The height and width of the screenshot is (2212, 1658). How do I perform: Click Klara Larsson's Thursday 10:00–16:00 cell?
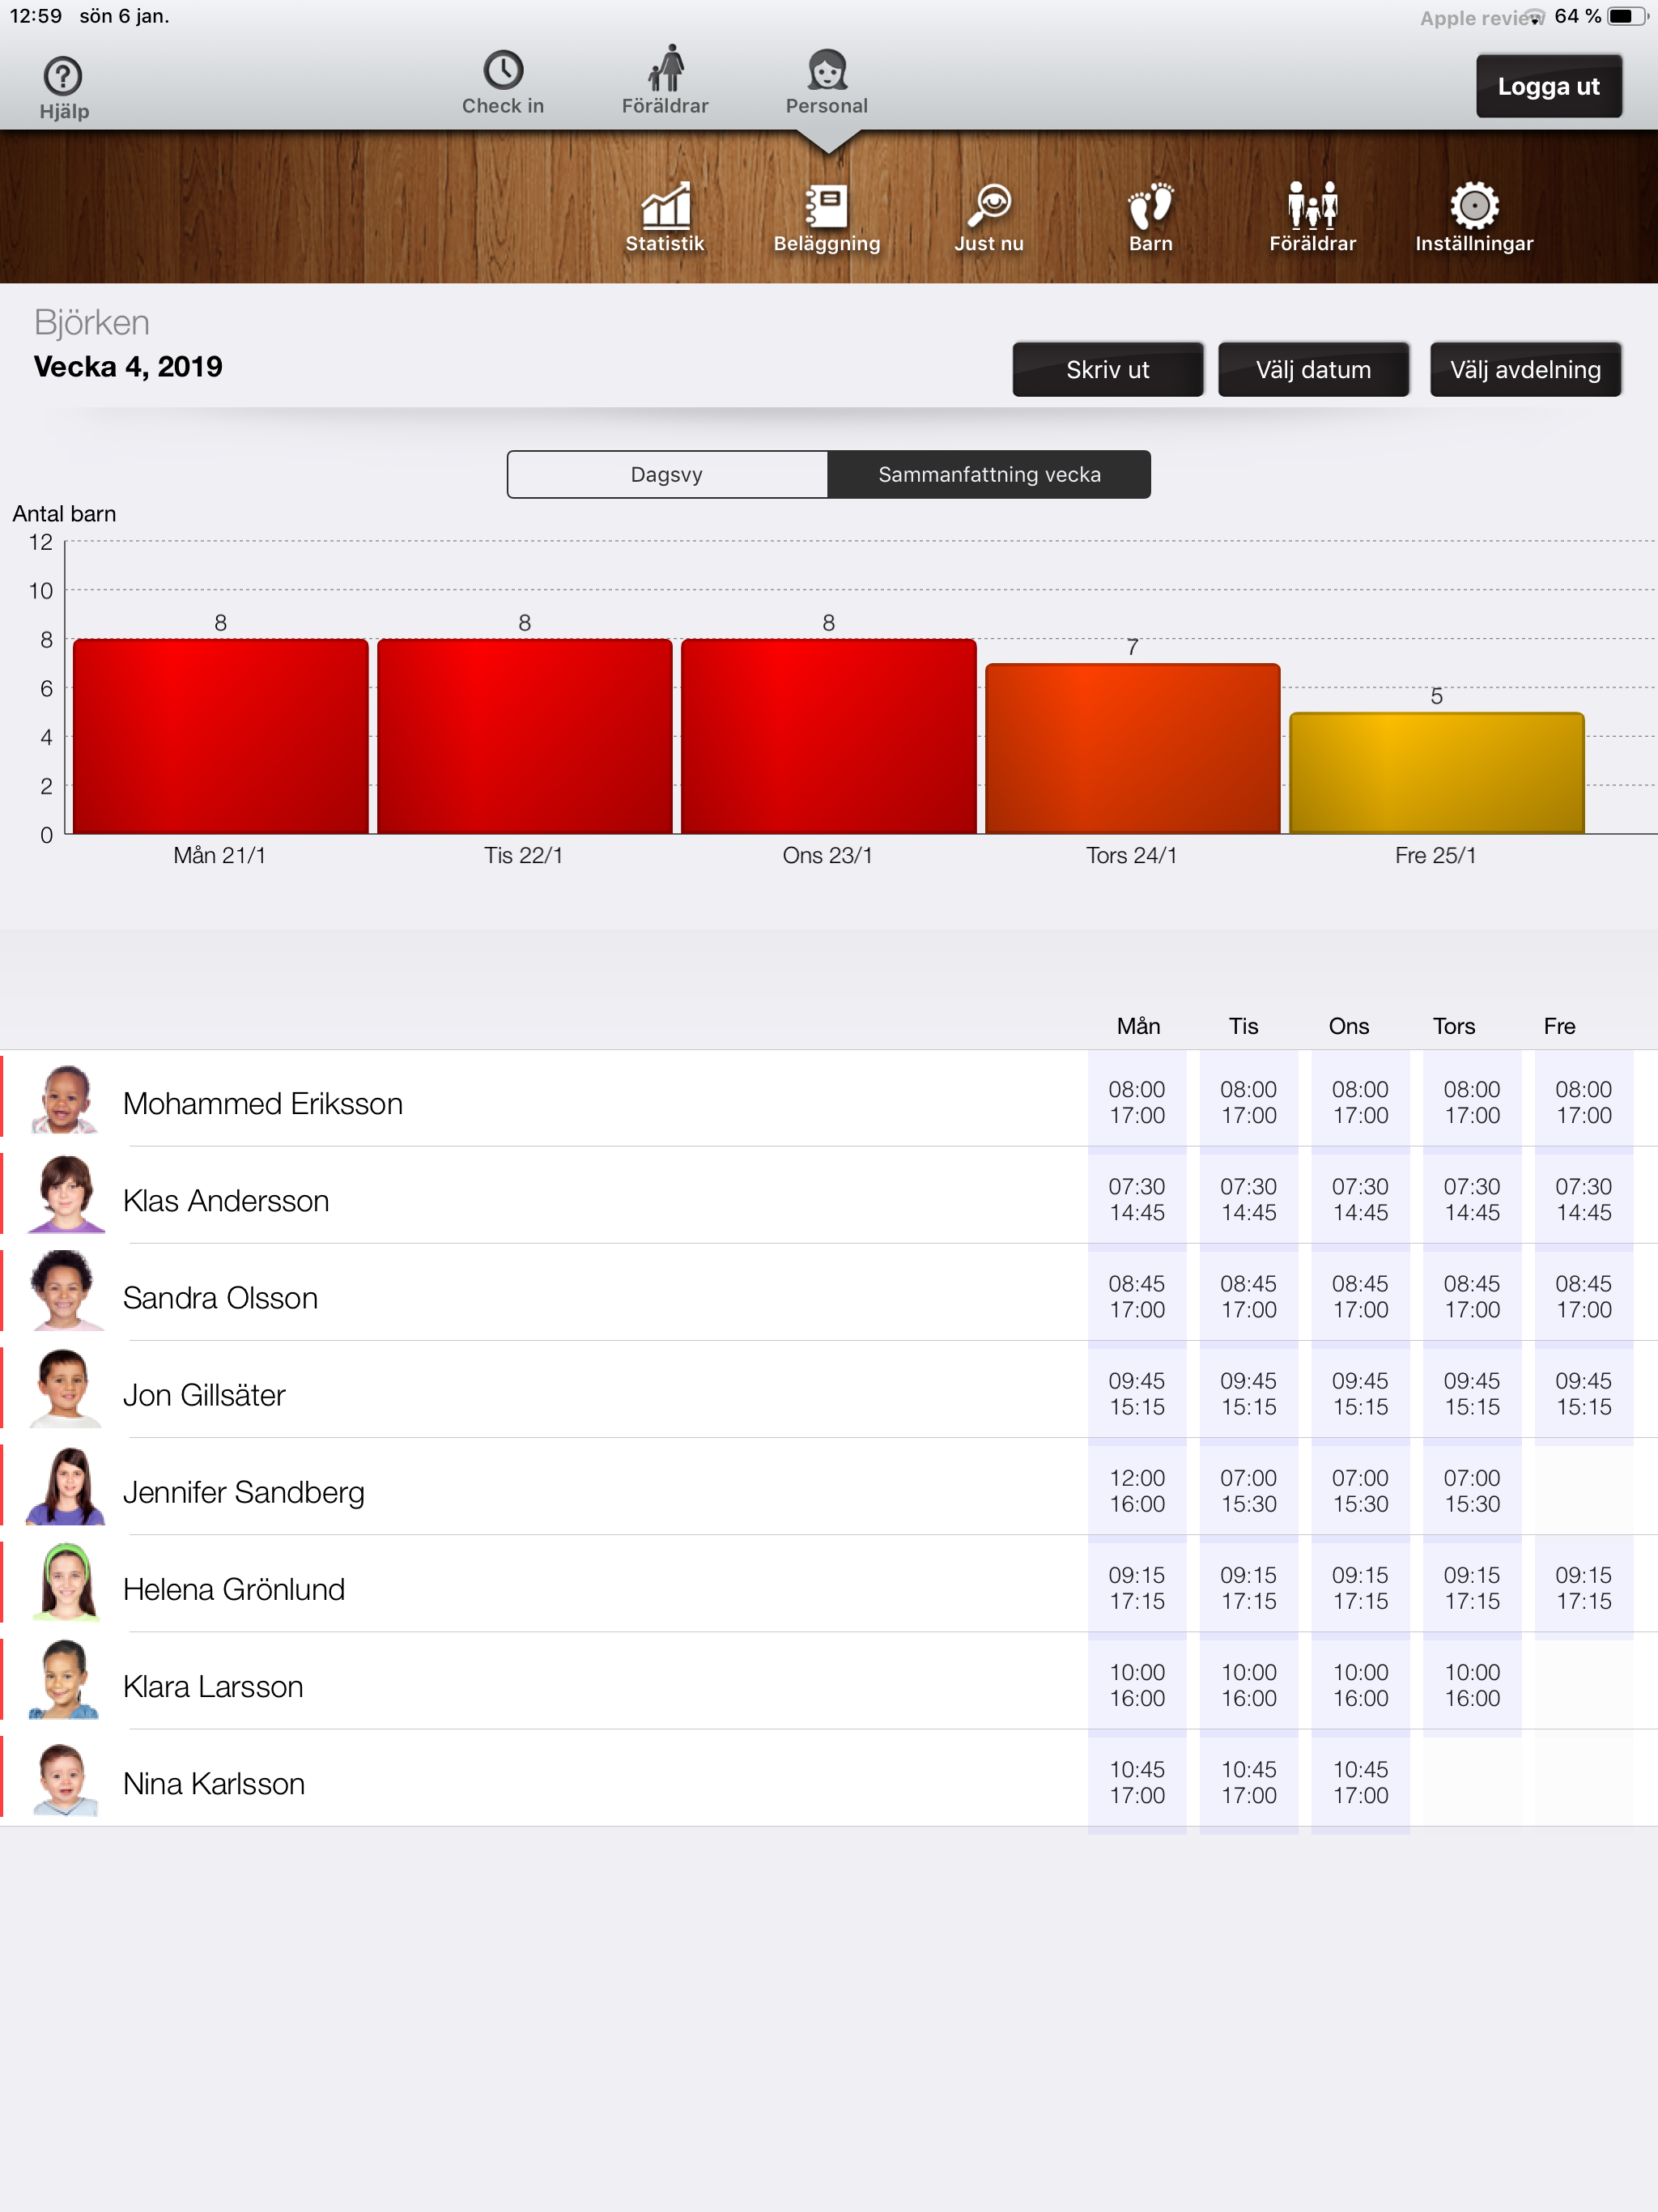tap(1472, 1685)
